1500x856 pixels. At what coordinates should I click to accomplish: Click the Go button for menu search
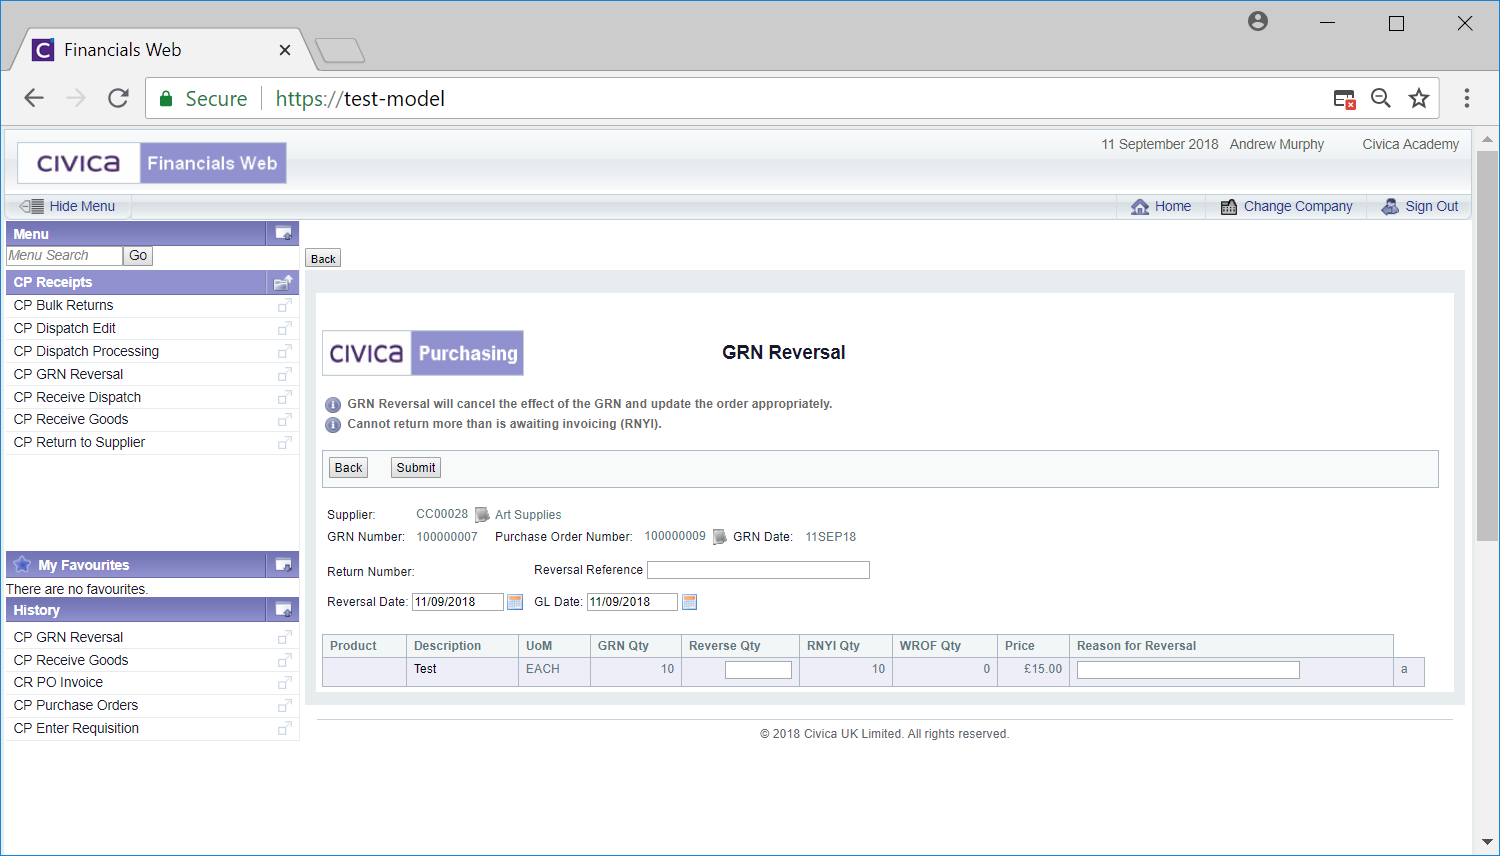click(138, 256)
